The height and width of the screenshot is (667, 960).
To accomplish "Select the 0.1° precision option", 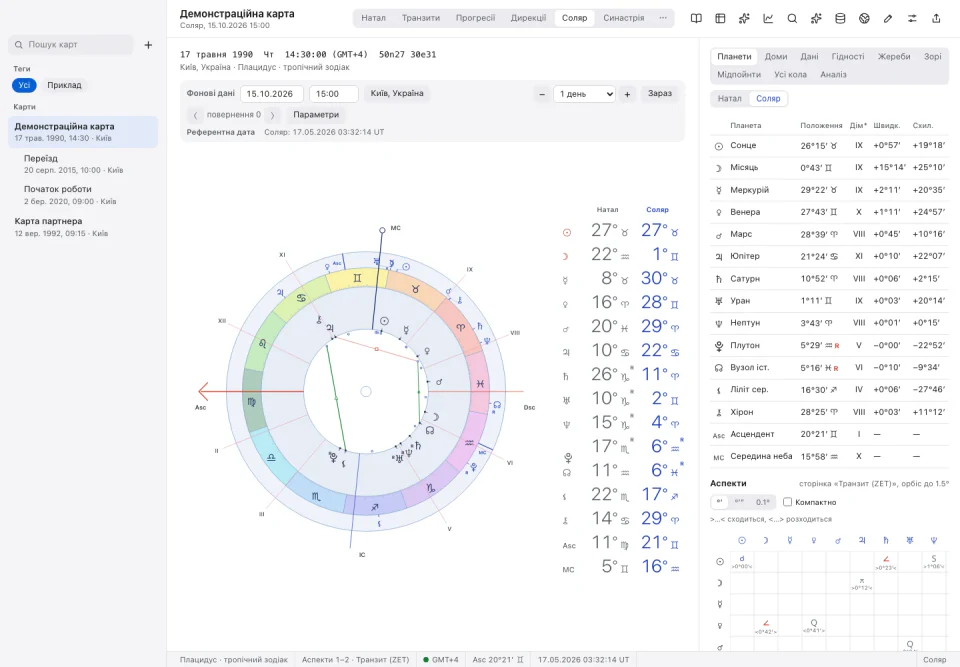I will pos(762,502).
